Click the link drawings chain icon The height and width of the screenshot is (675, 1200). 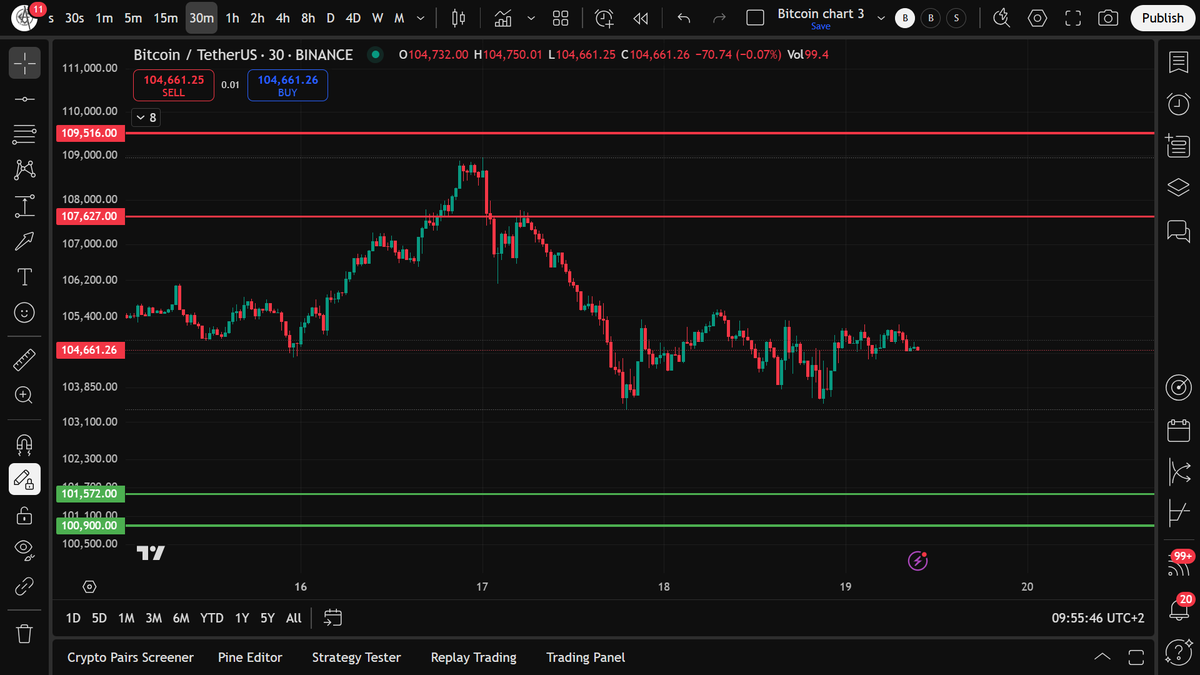25,586
